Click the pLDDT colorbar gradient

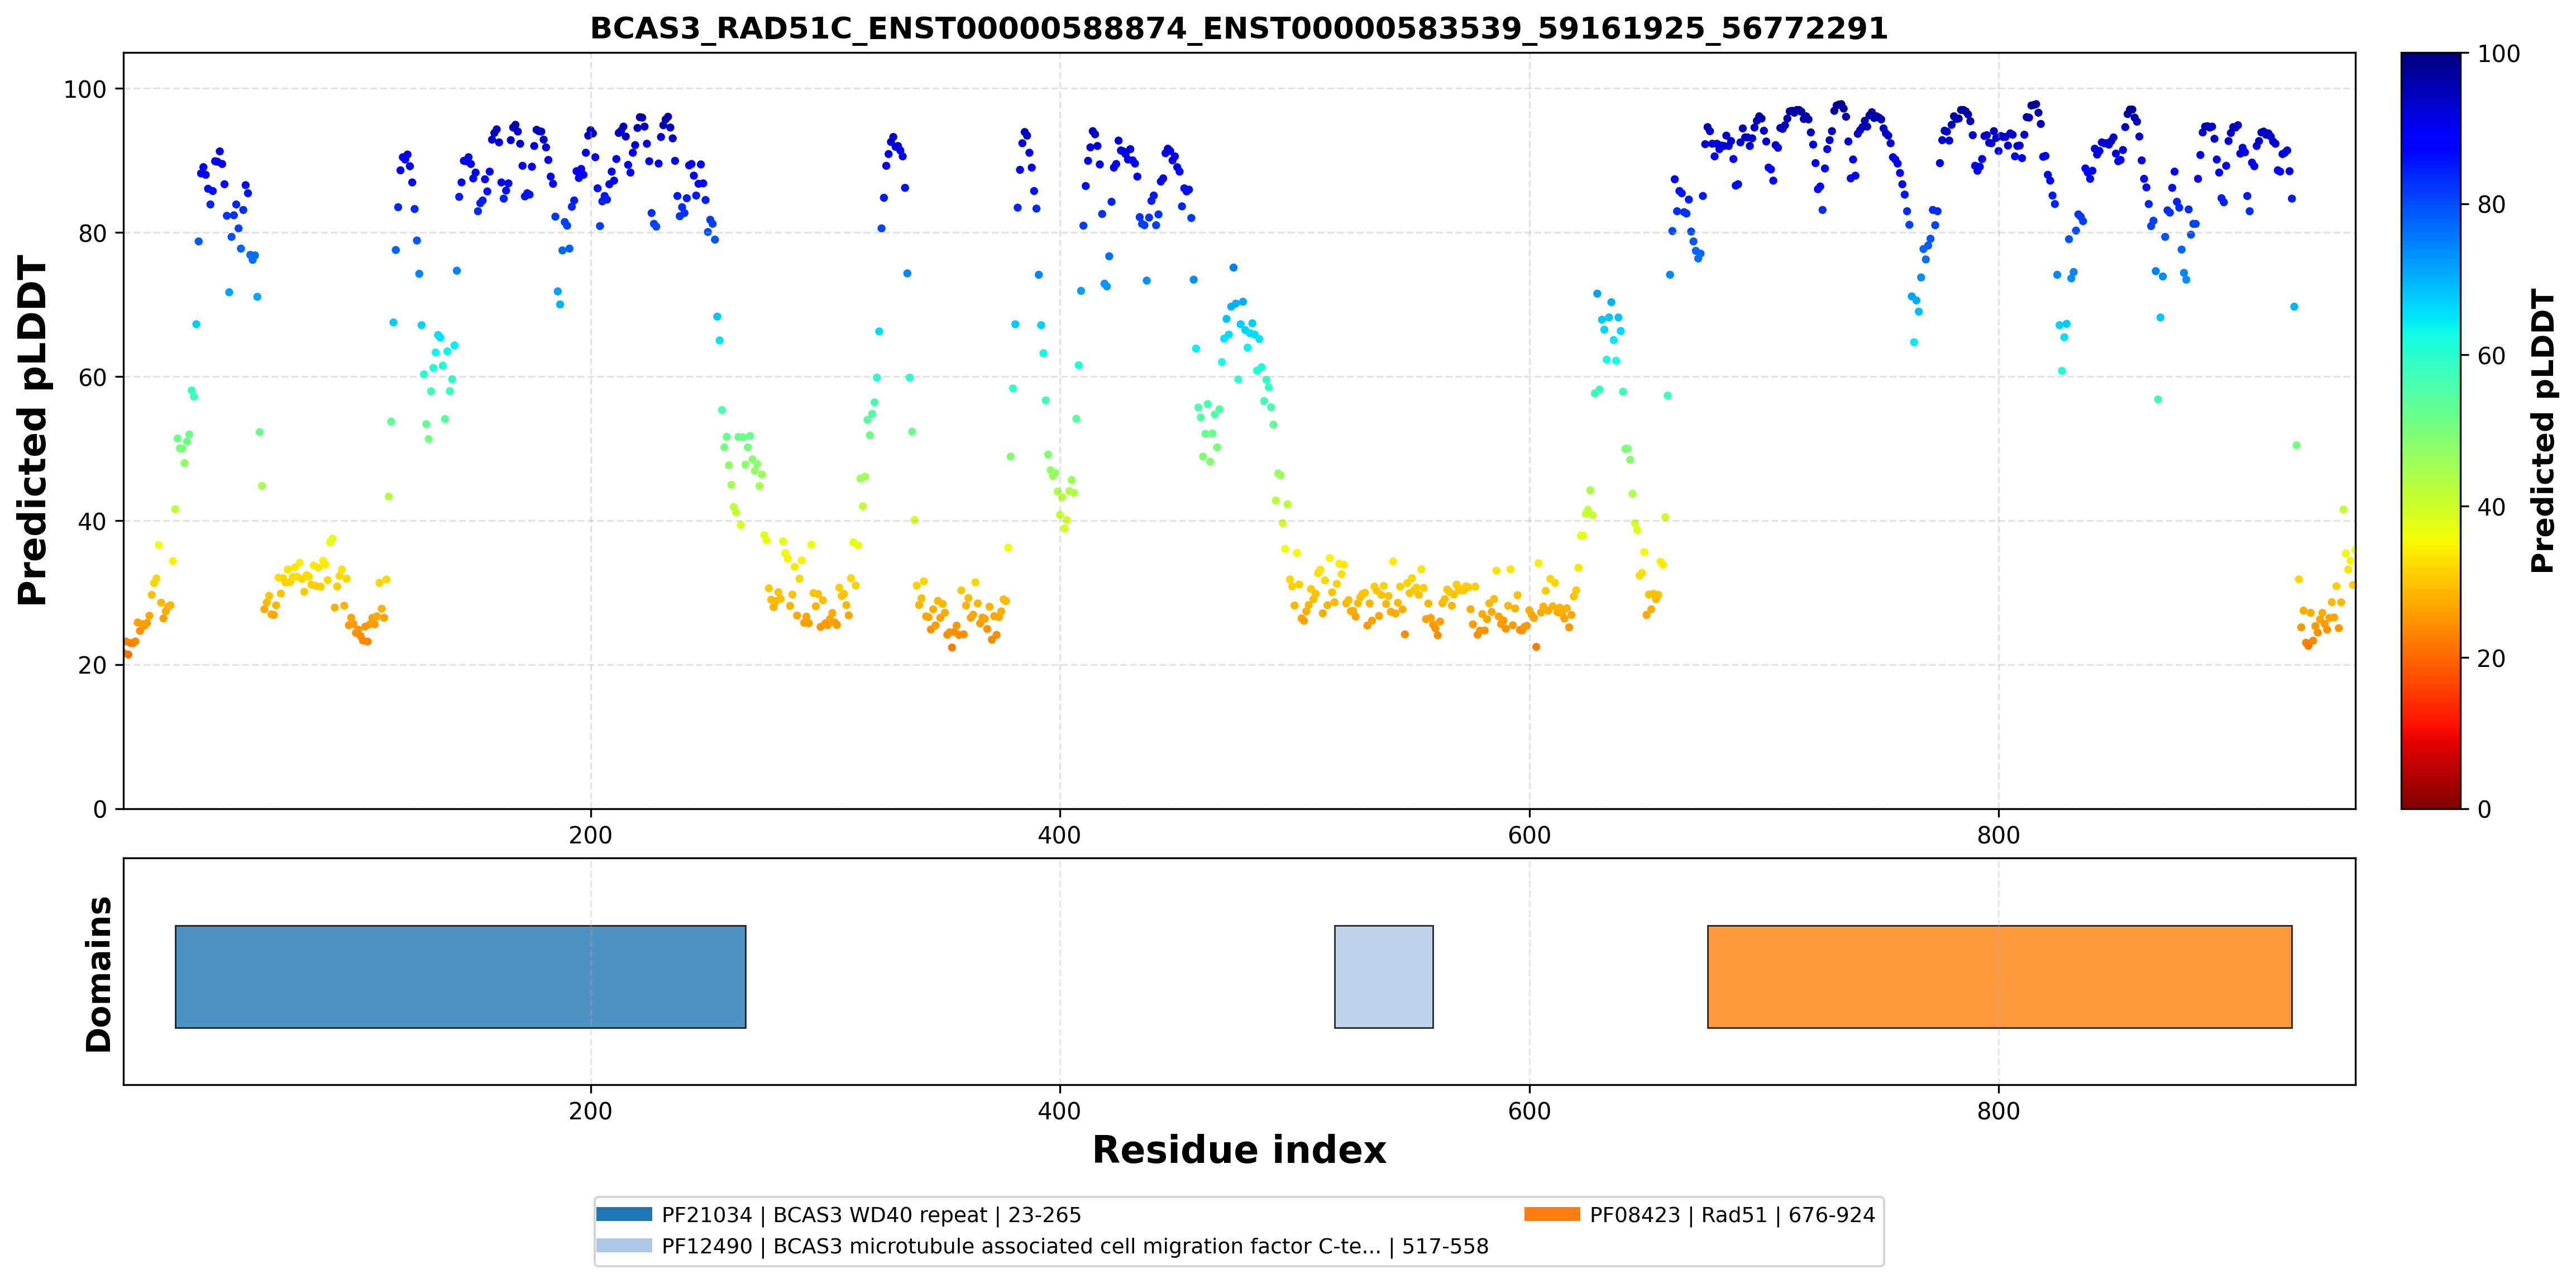coord(2430,430)
